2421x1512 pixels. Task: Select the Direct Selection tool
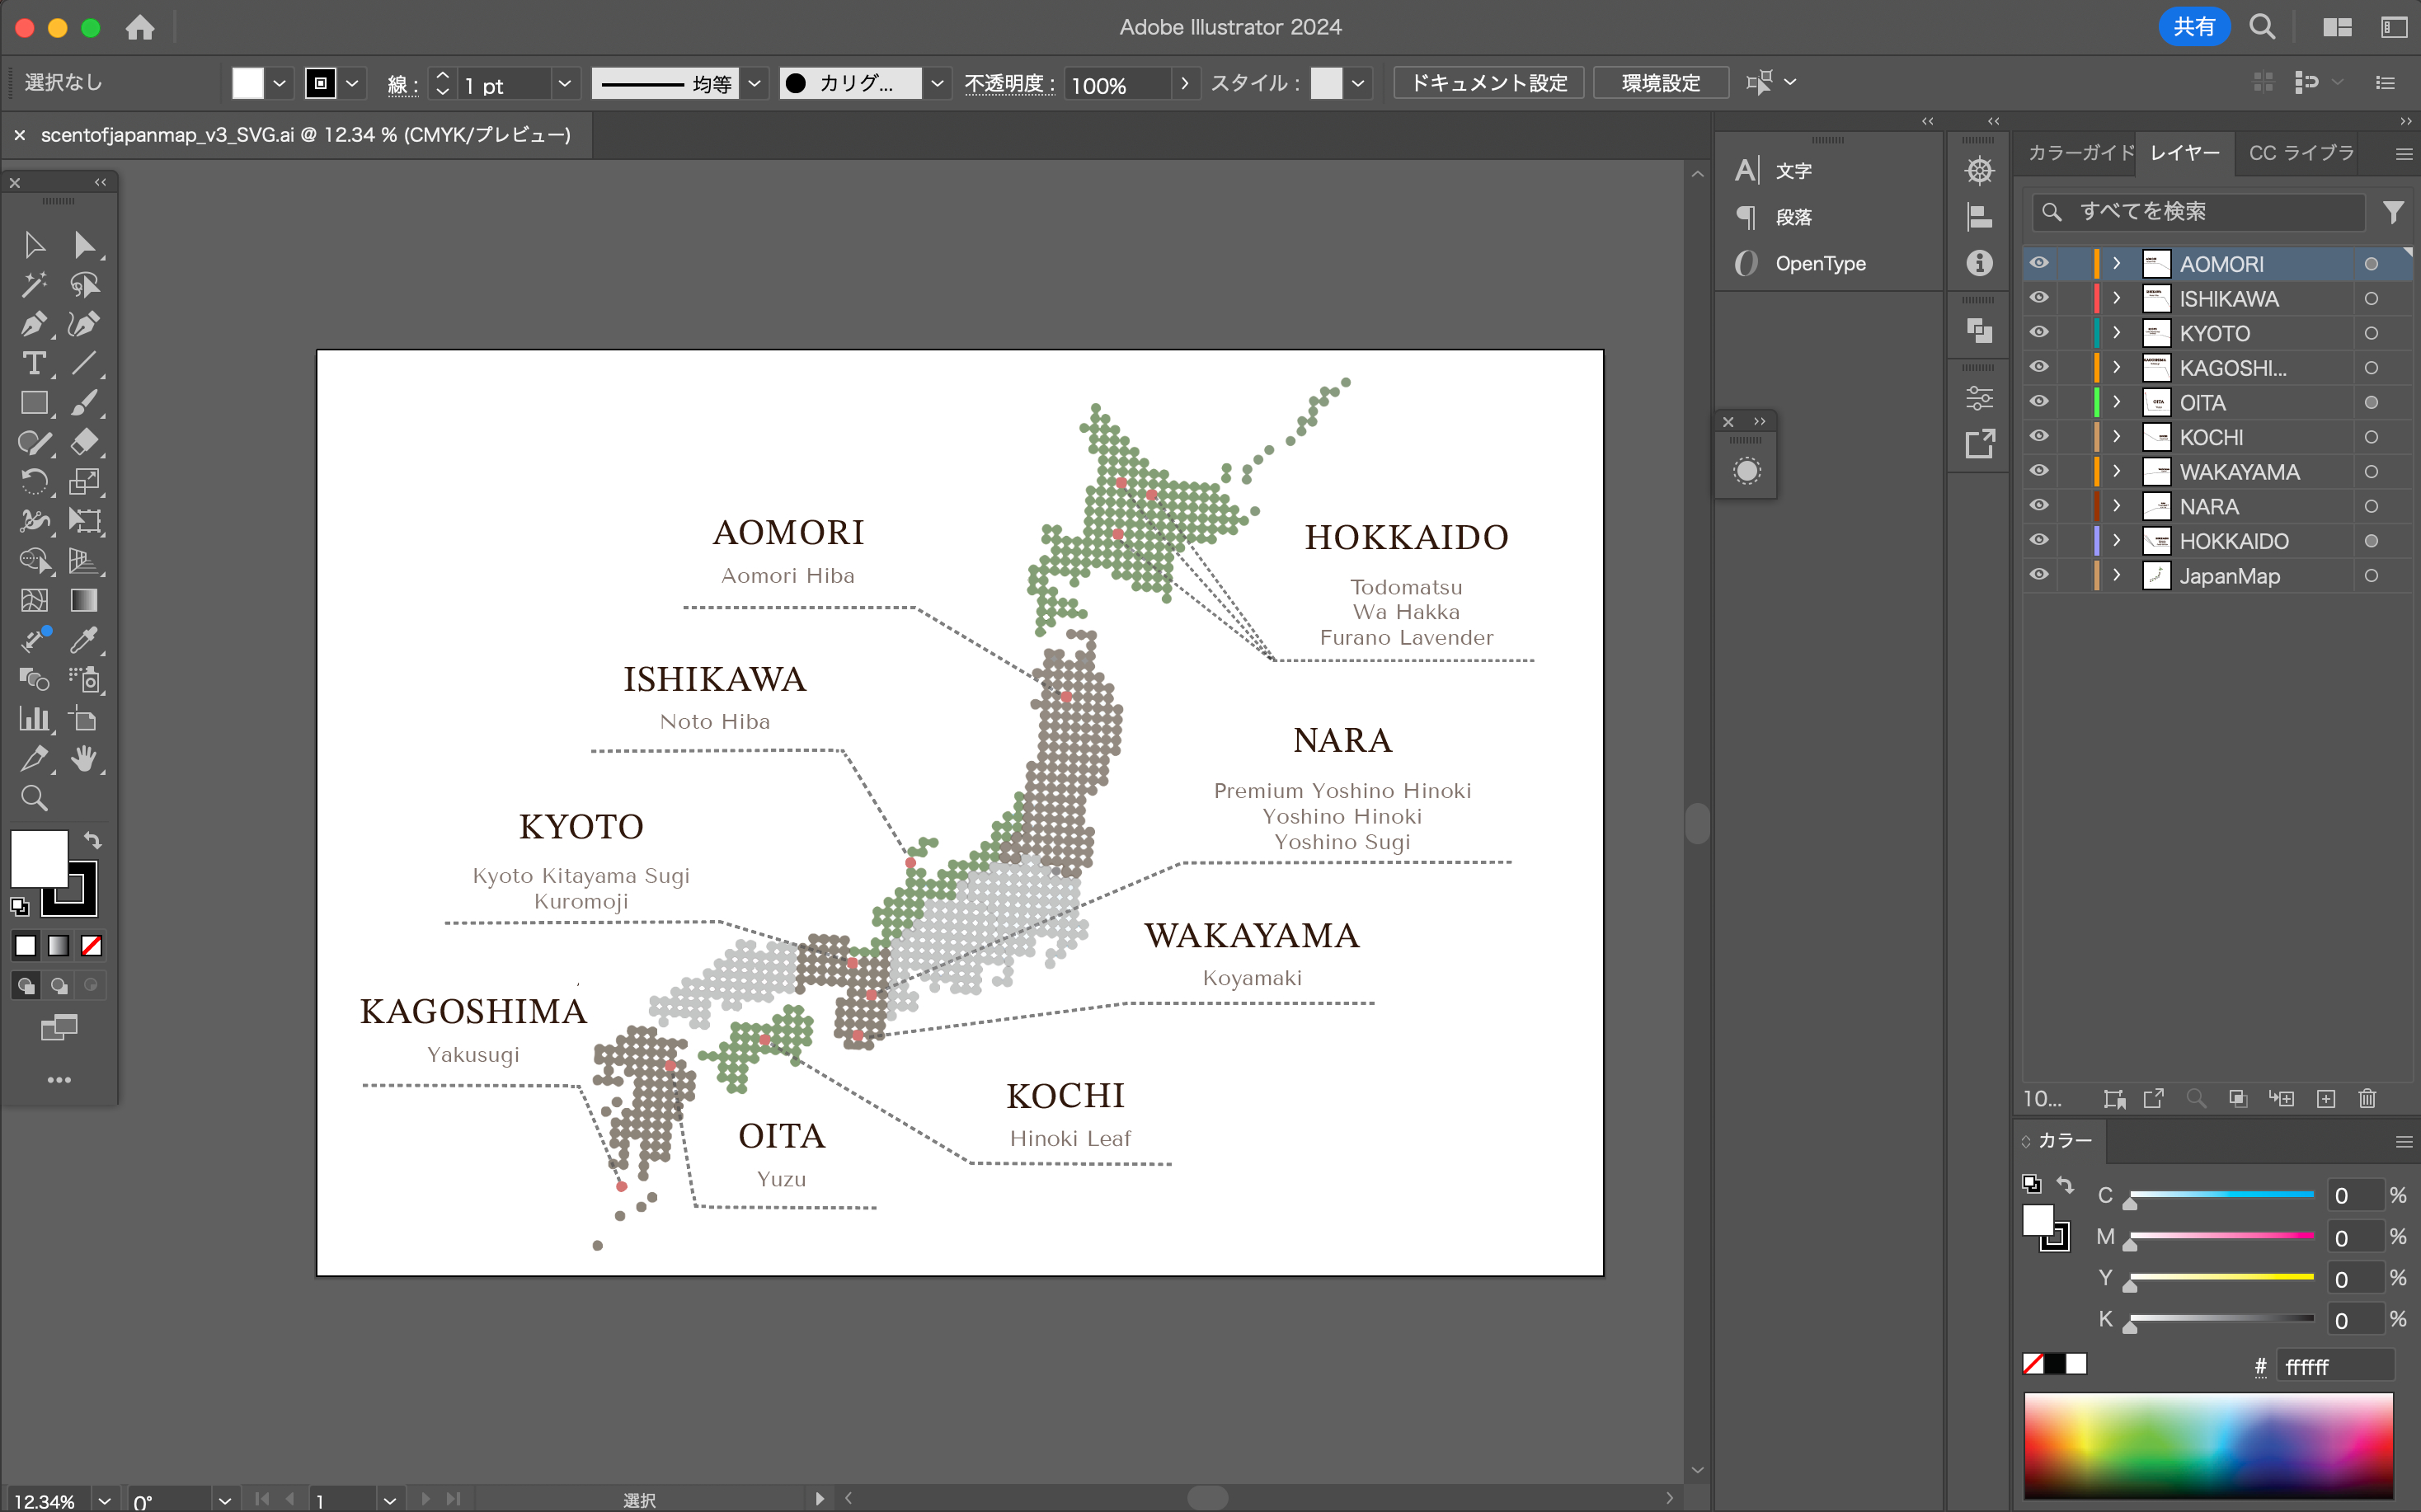click(84, 245)
